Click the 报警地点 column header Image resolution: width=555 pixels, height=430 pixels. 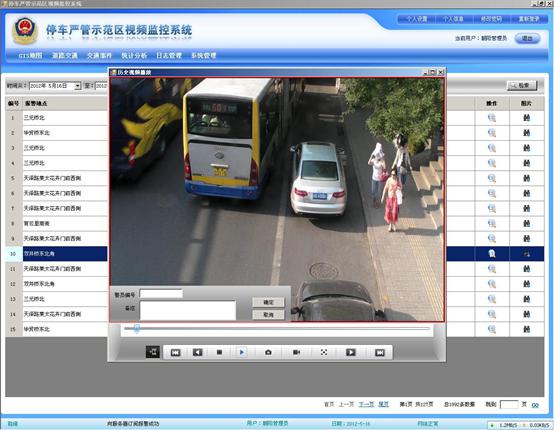tap(36, 103)
